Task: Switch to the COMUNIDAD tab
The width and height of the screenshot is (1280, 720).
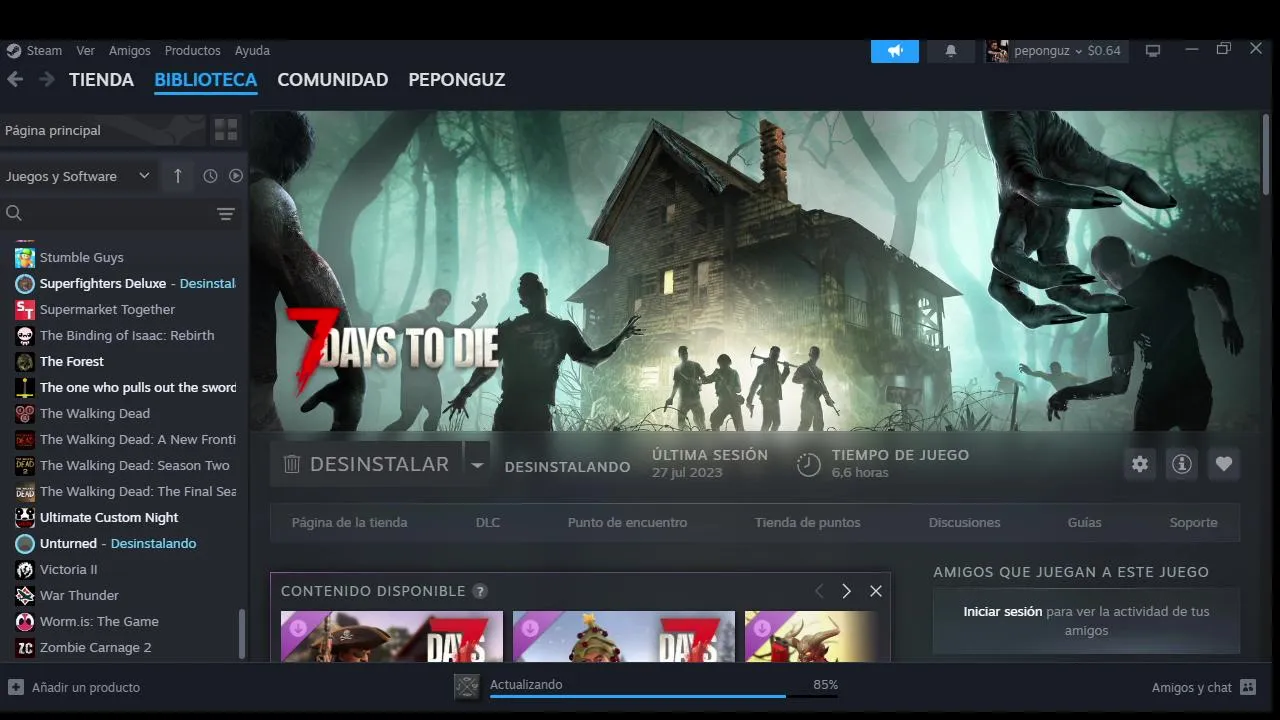Action: coord(333,80)
